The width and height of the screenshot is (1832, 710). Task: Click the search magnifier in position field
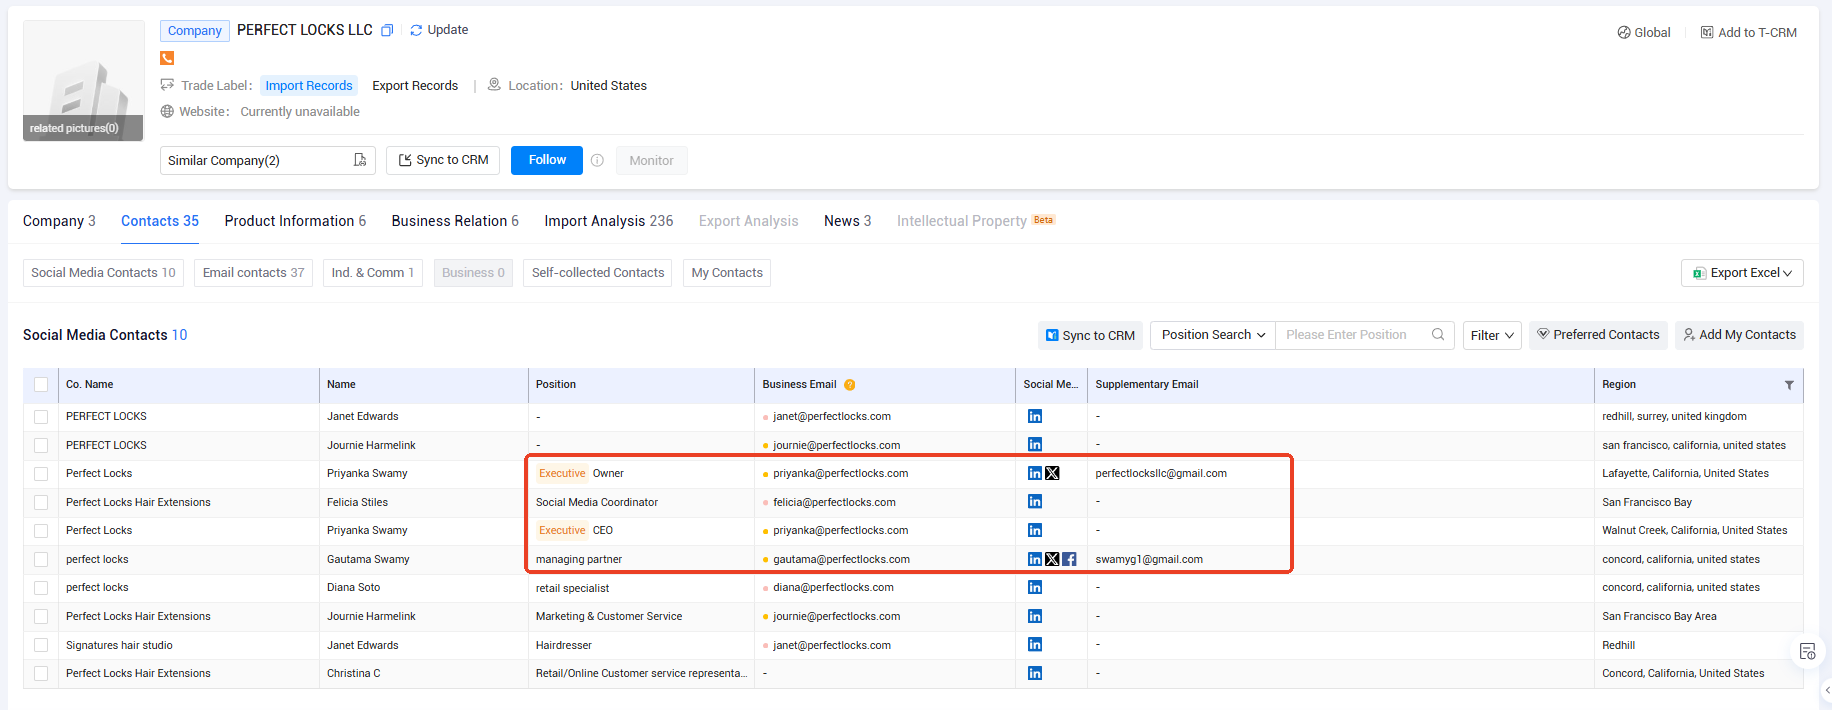coord(1437,335)
